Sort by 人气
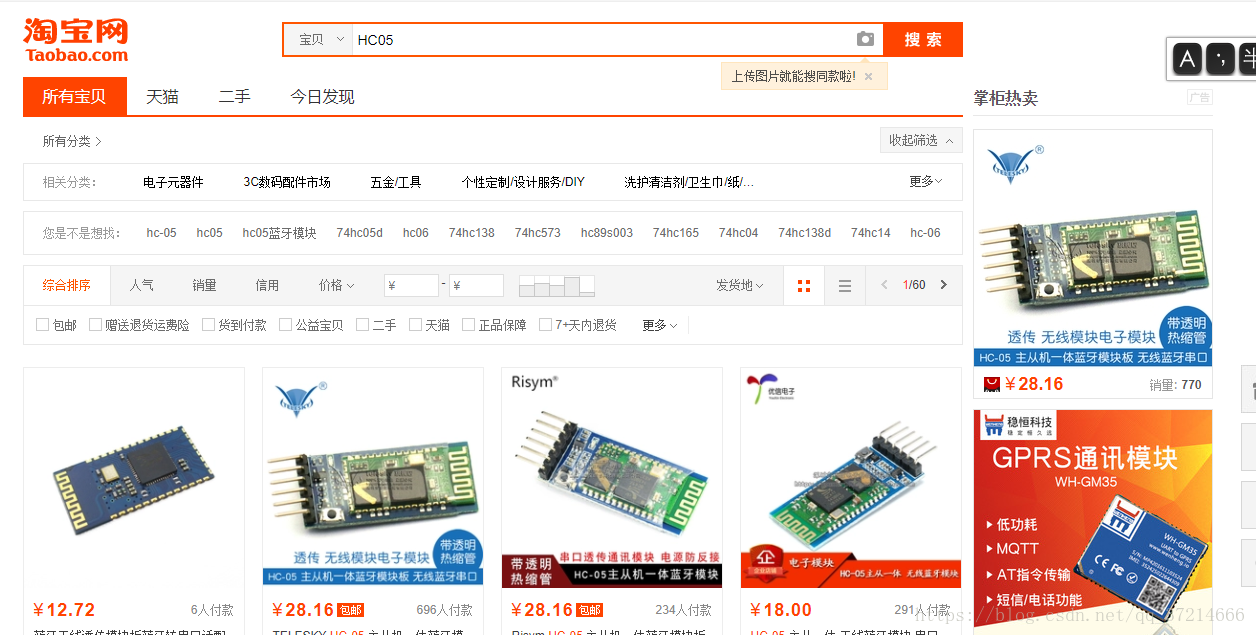Screen dimensions: 1256x635 tap(142, 286)
